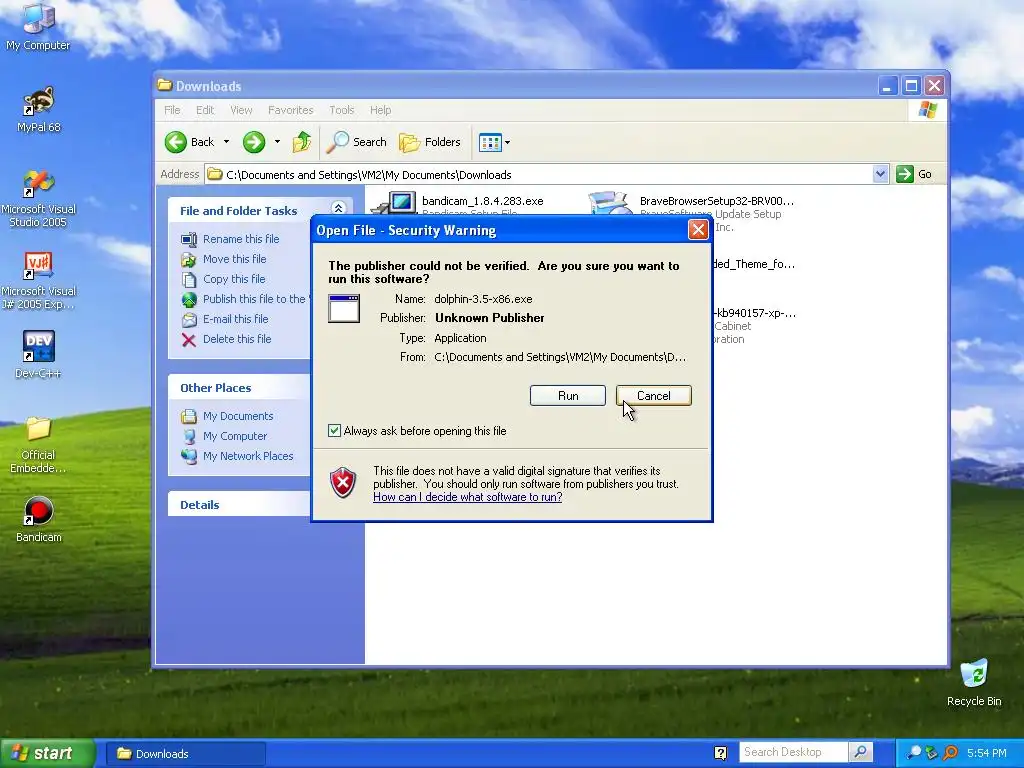Click the Details panel header
Viewport: 1024px width, 768px height.
239,505
